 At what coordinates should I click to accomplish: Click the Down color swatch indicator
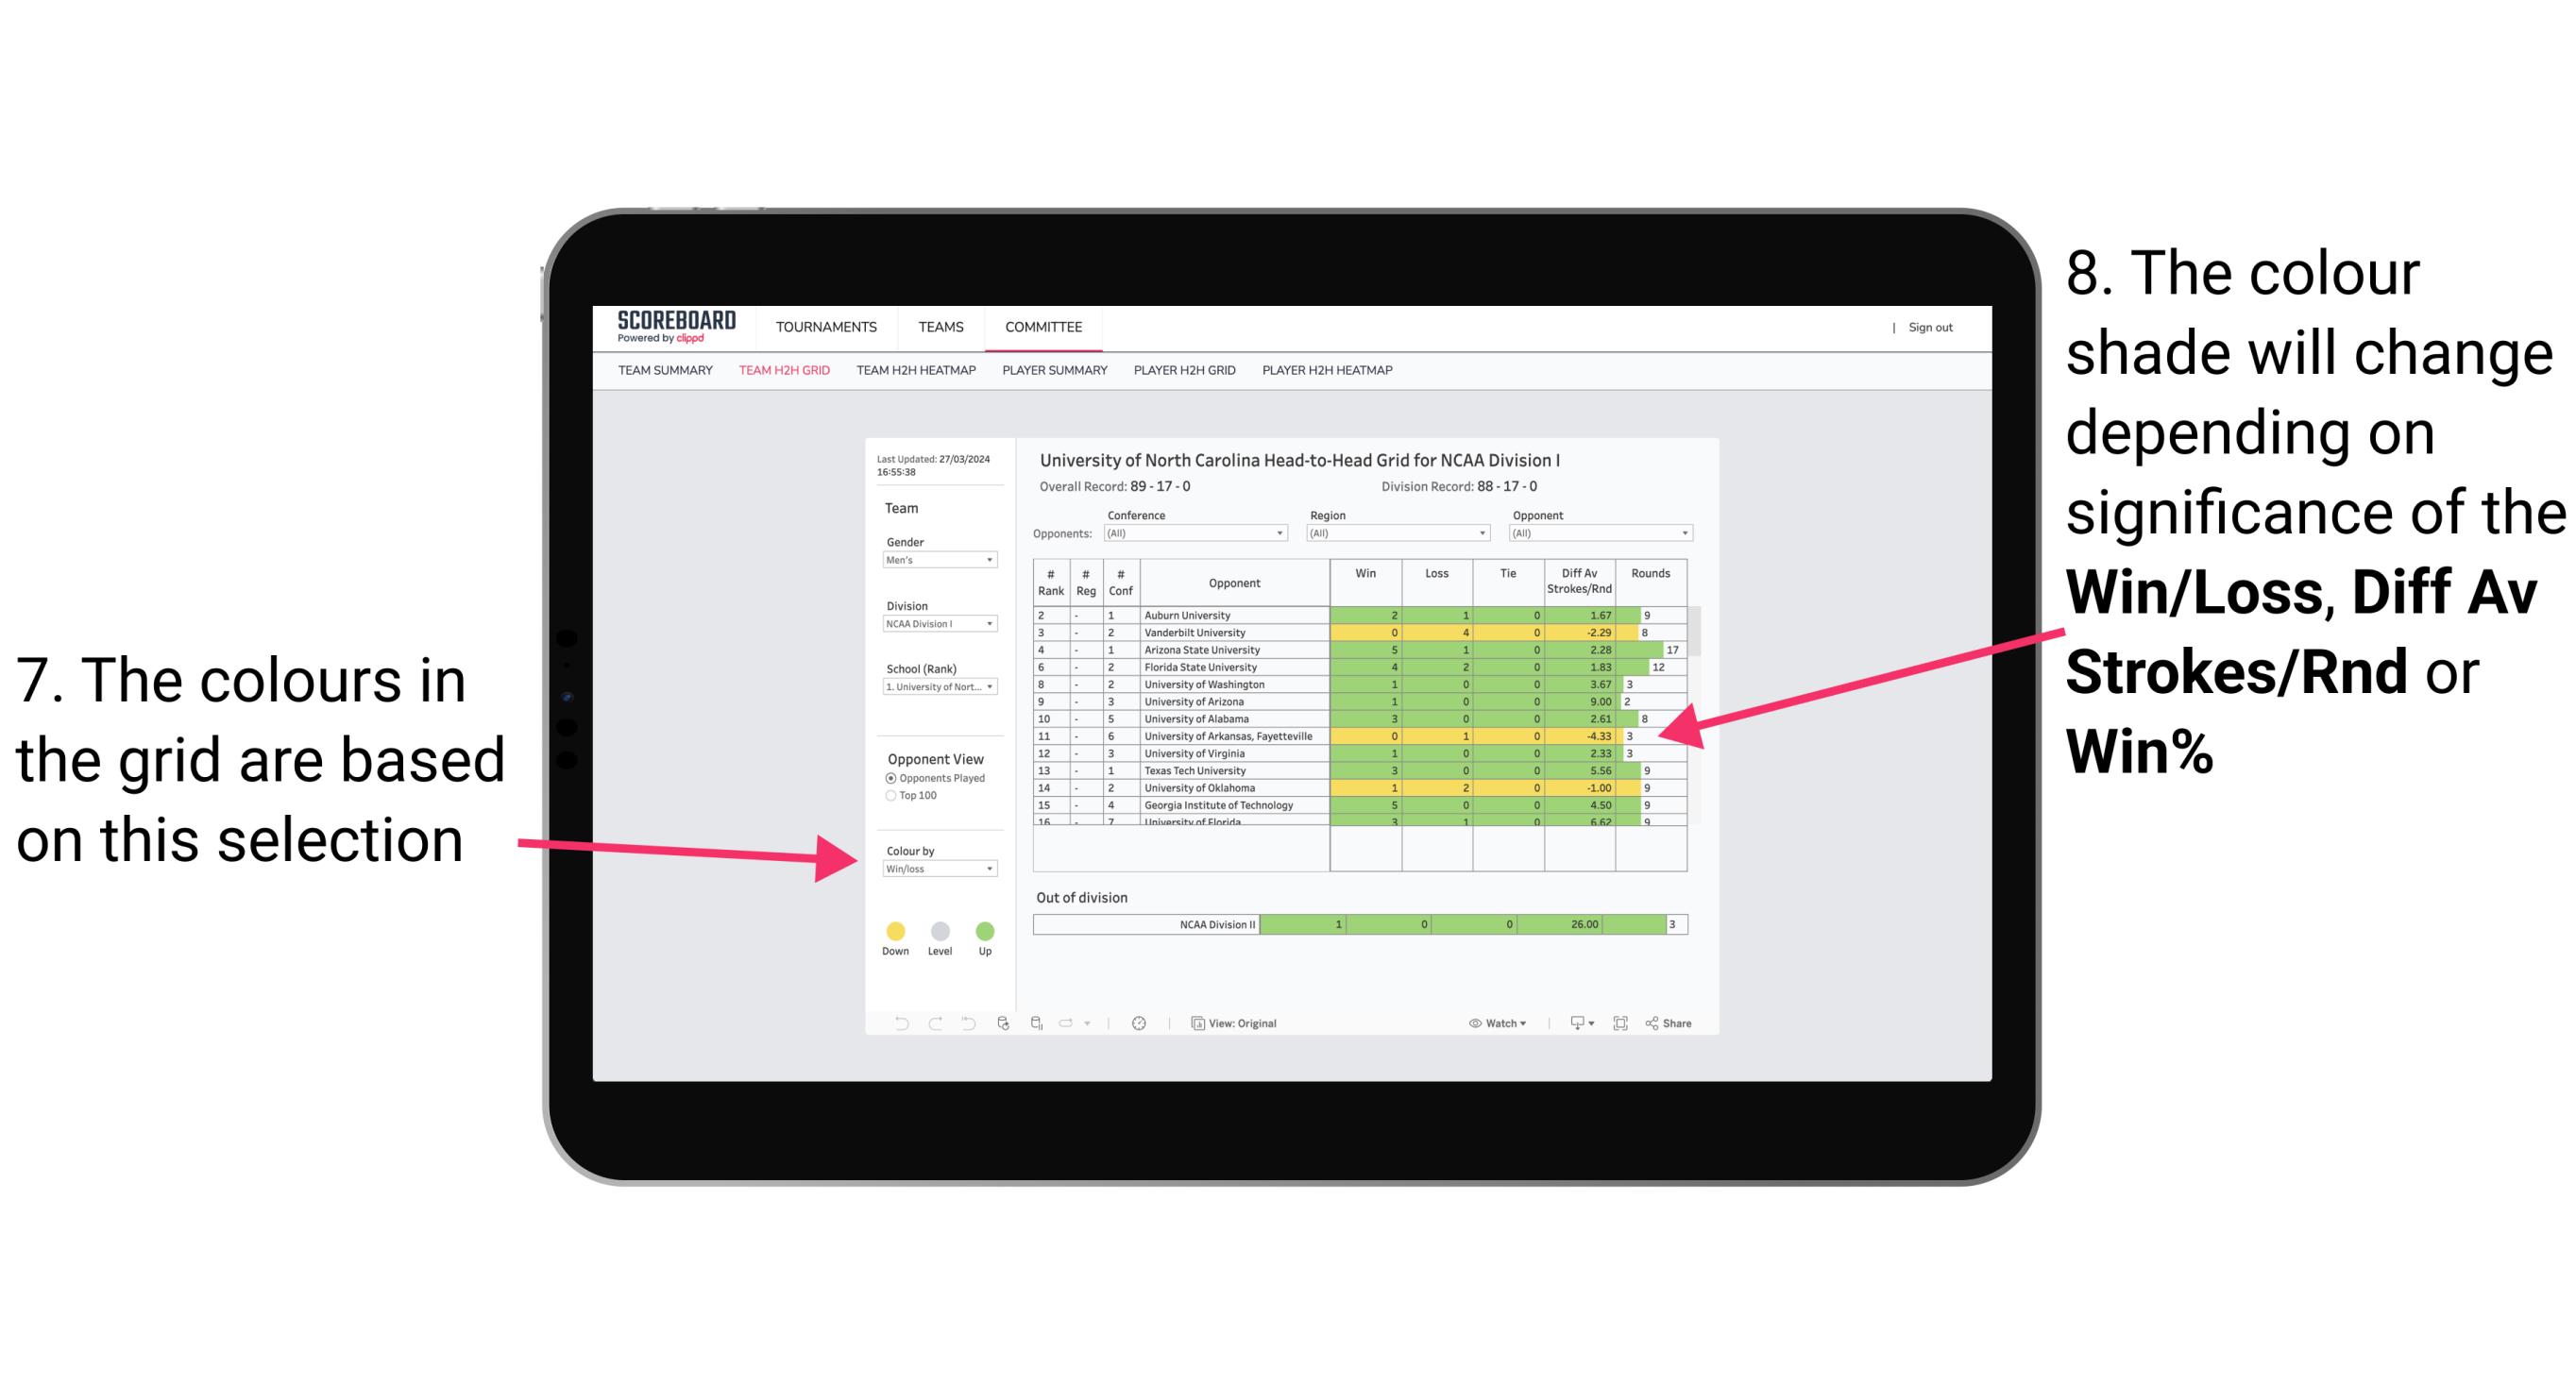pos(894,923)
